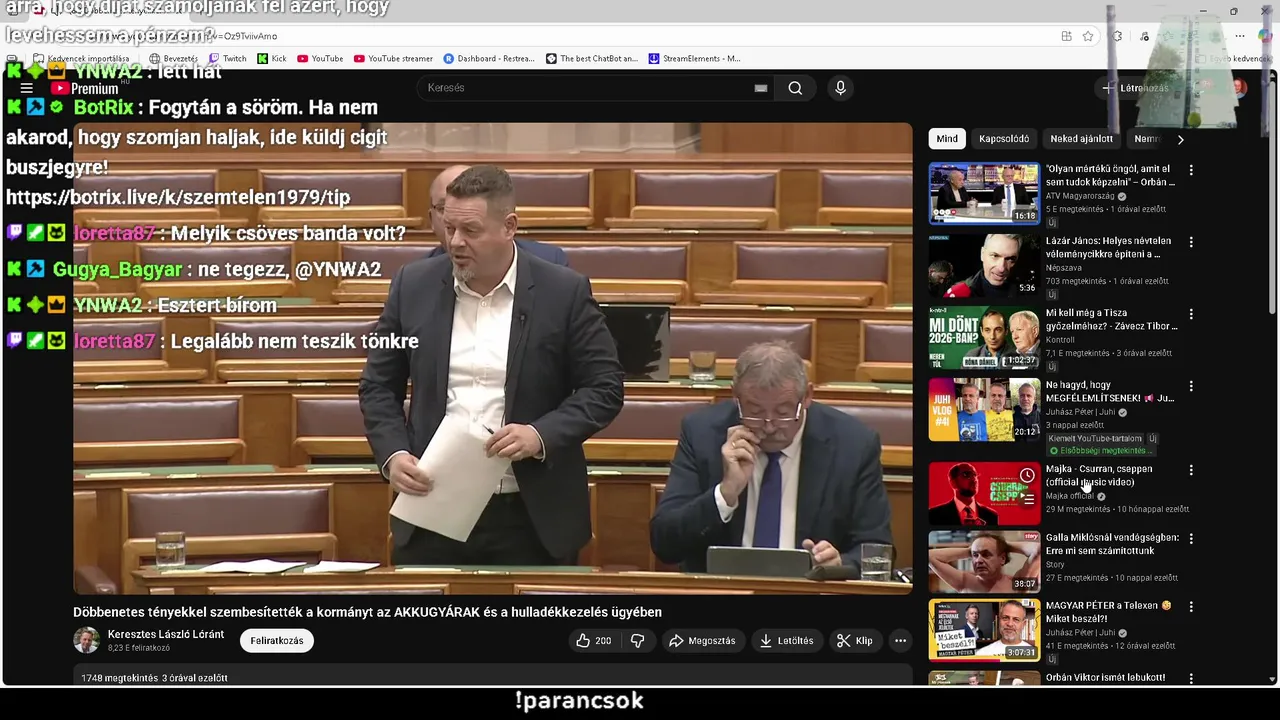Click the Feliratkozás subscribe button
Image resolution: width=1280 pixels, height=720 pixels.
pyautogui.click(x=277, y=641)
